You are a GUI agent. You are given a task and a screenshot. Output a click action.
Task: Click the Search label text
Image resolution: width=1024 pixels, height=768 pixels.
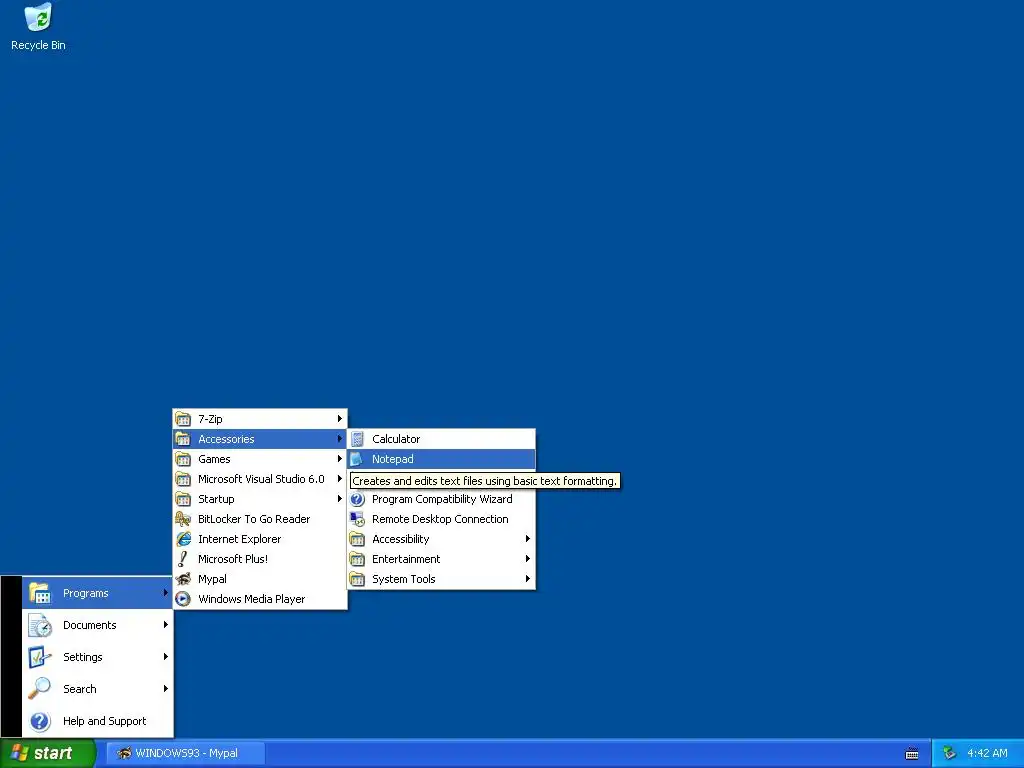click(80, 689)
